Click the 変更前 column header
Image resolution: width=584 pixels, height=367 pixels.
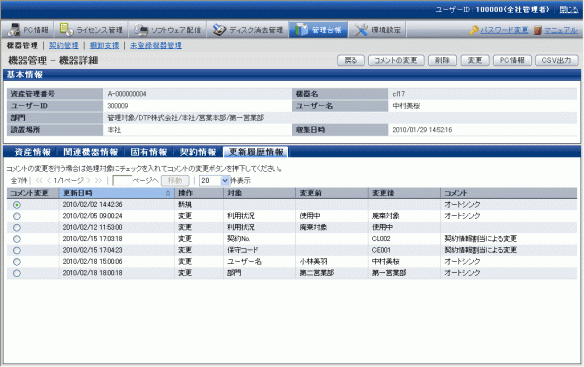[x=332, y=193]
